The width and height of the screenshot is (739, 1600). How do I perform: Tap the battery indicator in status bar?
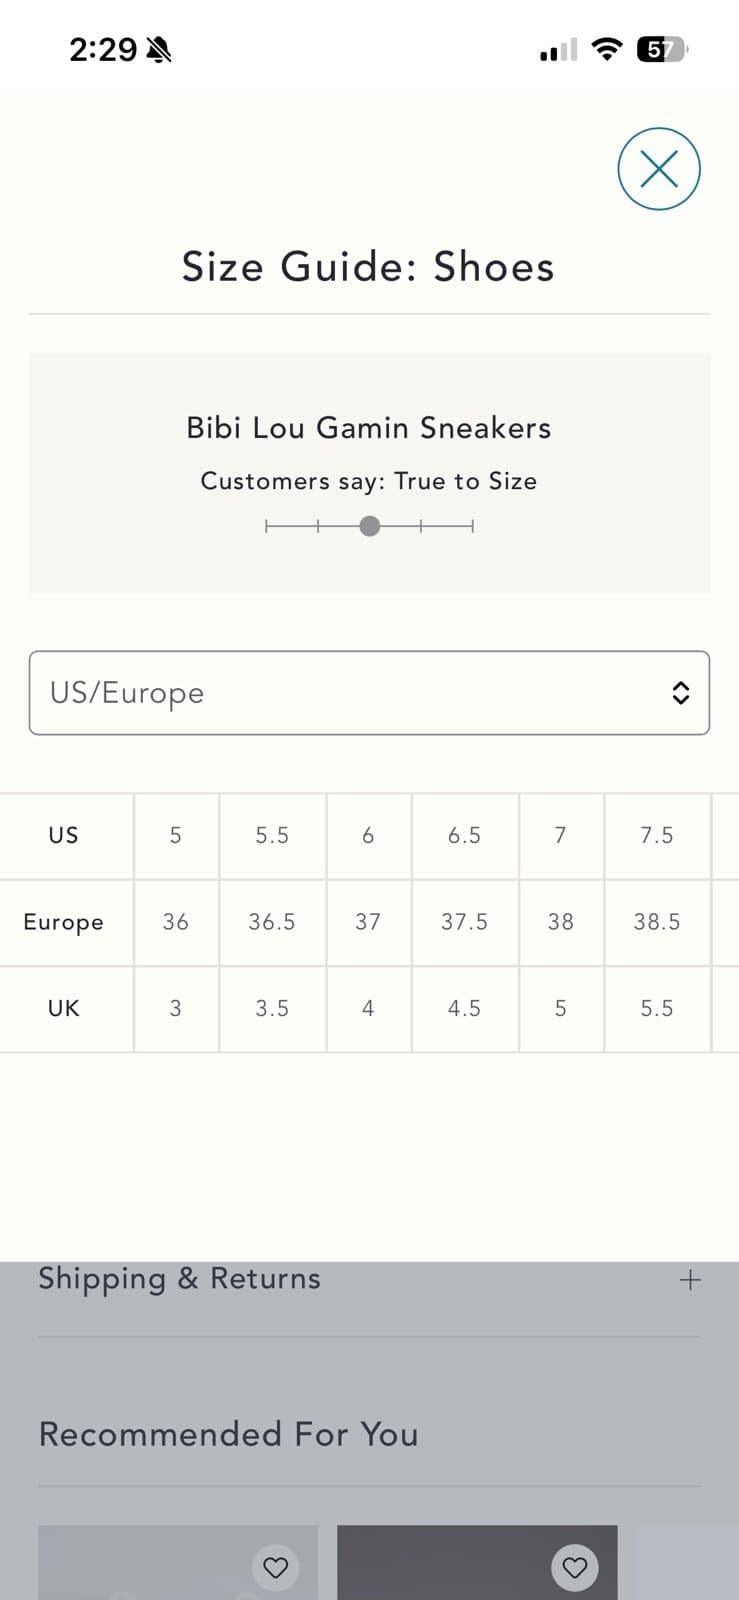[x=663, y=49]
